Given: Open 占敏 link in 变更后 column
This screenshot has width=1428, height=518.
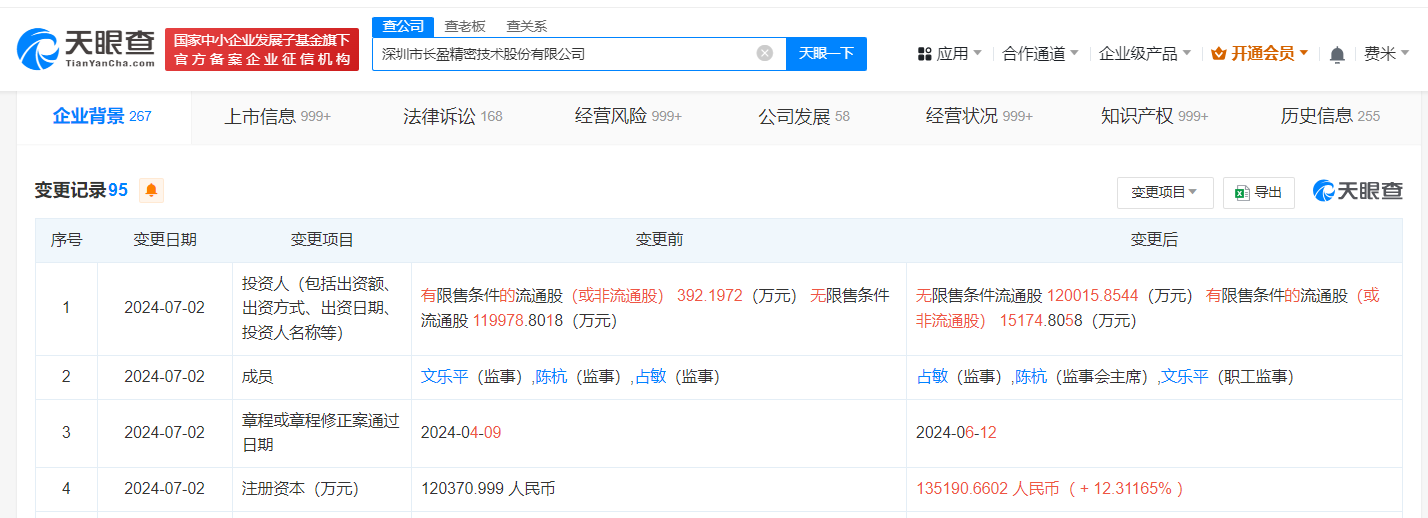Looking at the screenshot, I should (x=932, y=377).
